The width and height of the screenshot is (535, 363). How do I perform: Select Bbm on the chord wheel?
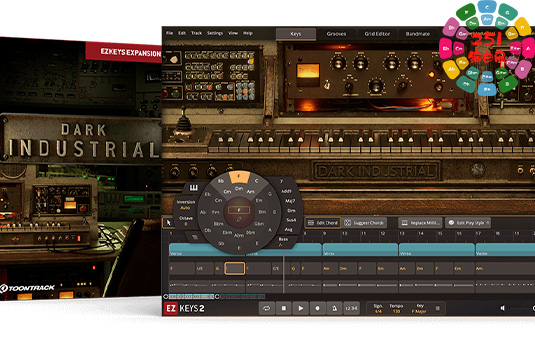click(x=218, y=224)
